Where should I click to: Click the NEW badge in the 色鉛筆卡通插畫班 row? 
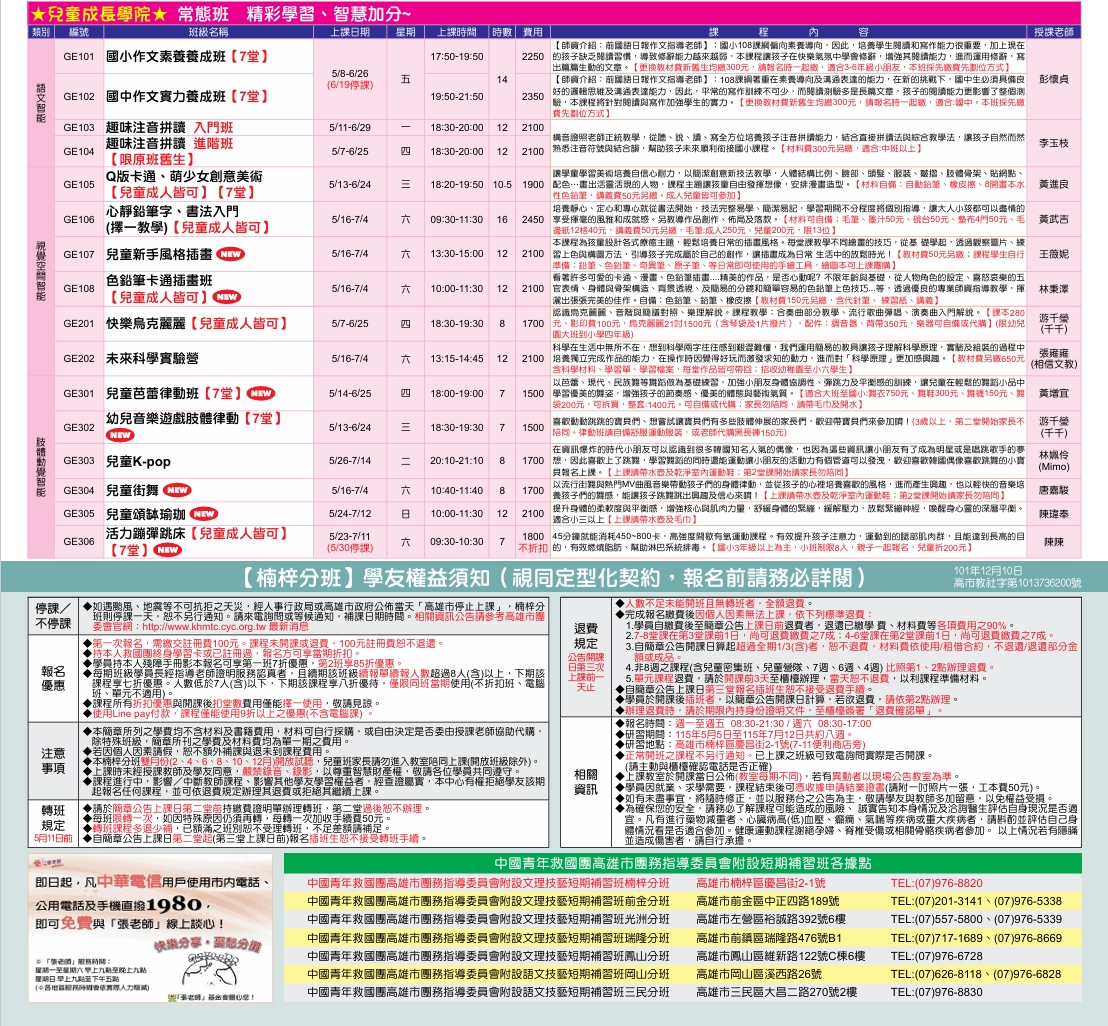225,297
